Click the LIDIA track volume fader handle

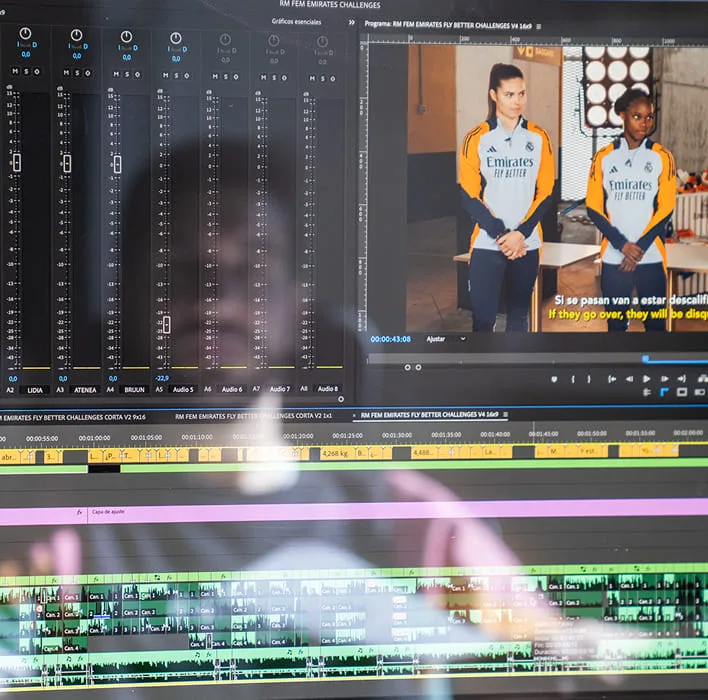click(17, 163)
